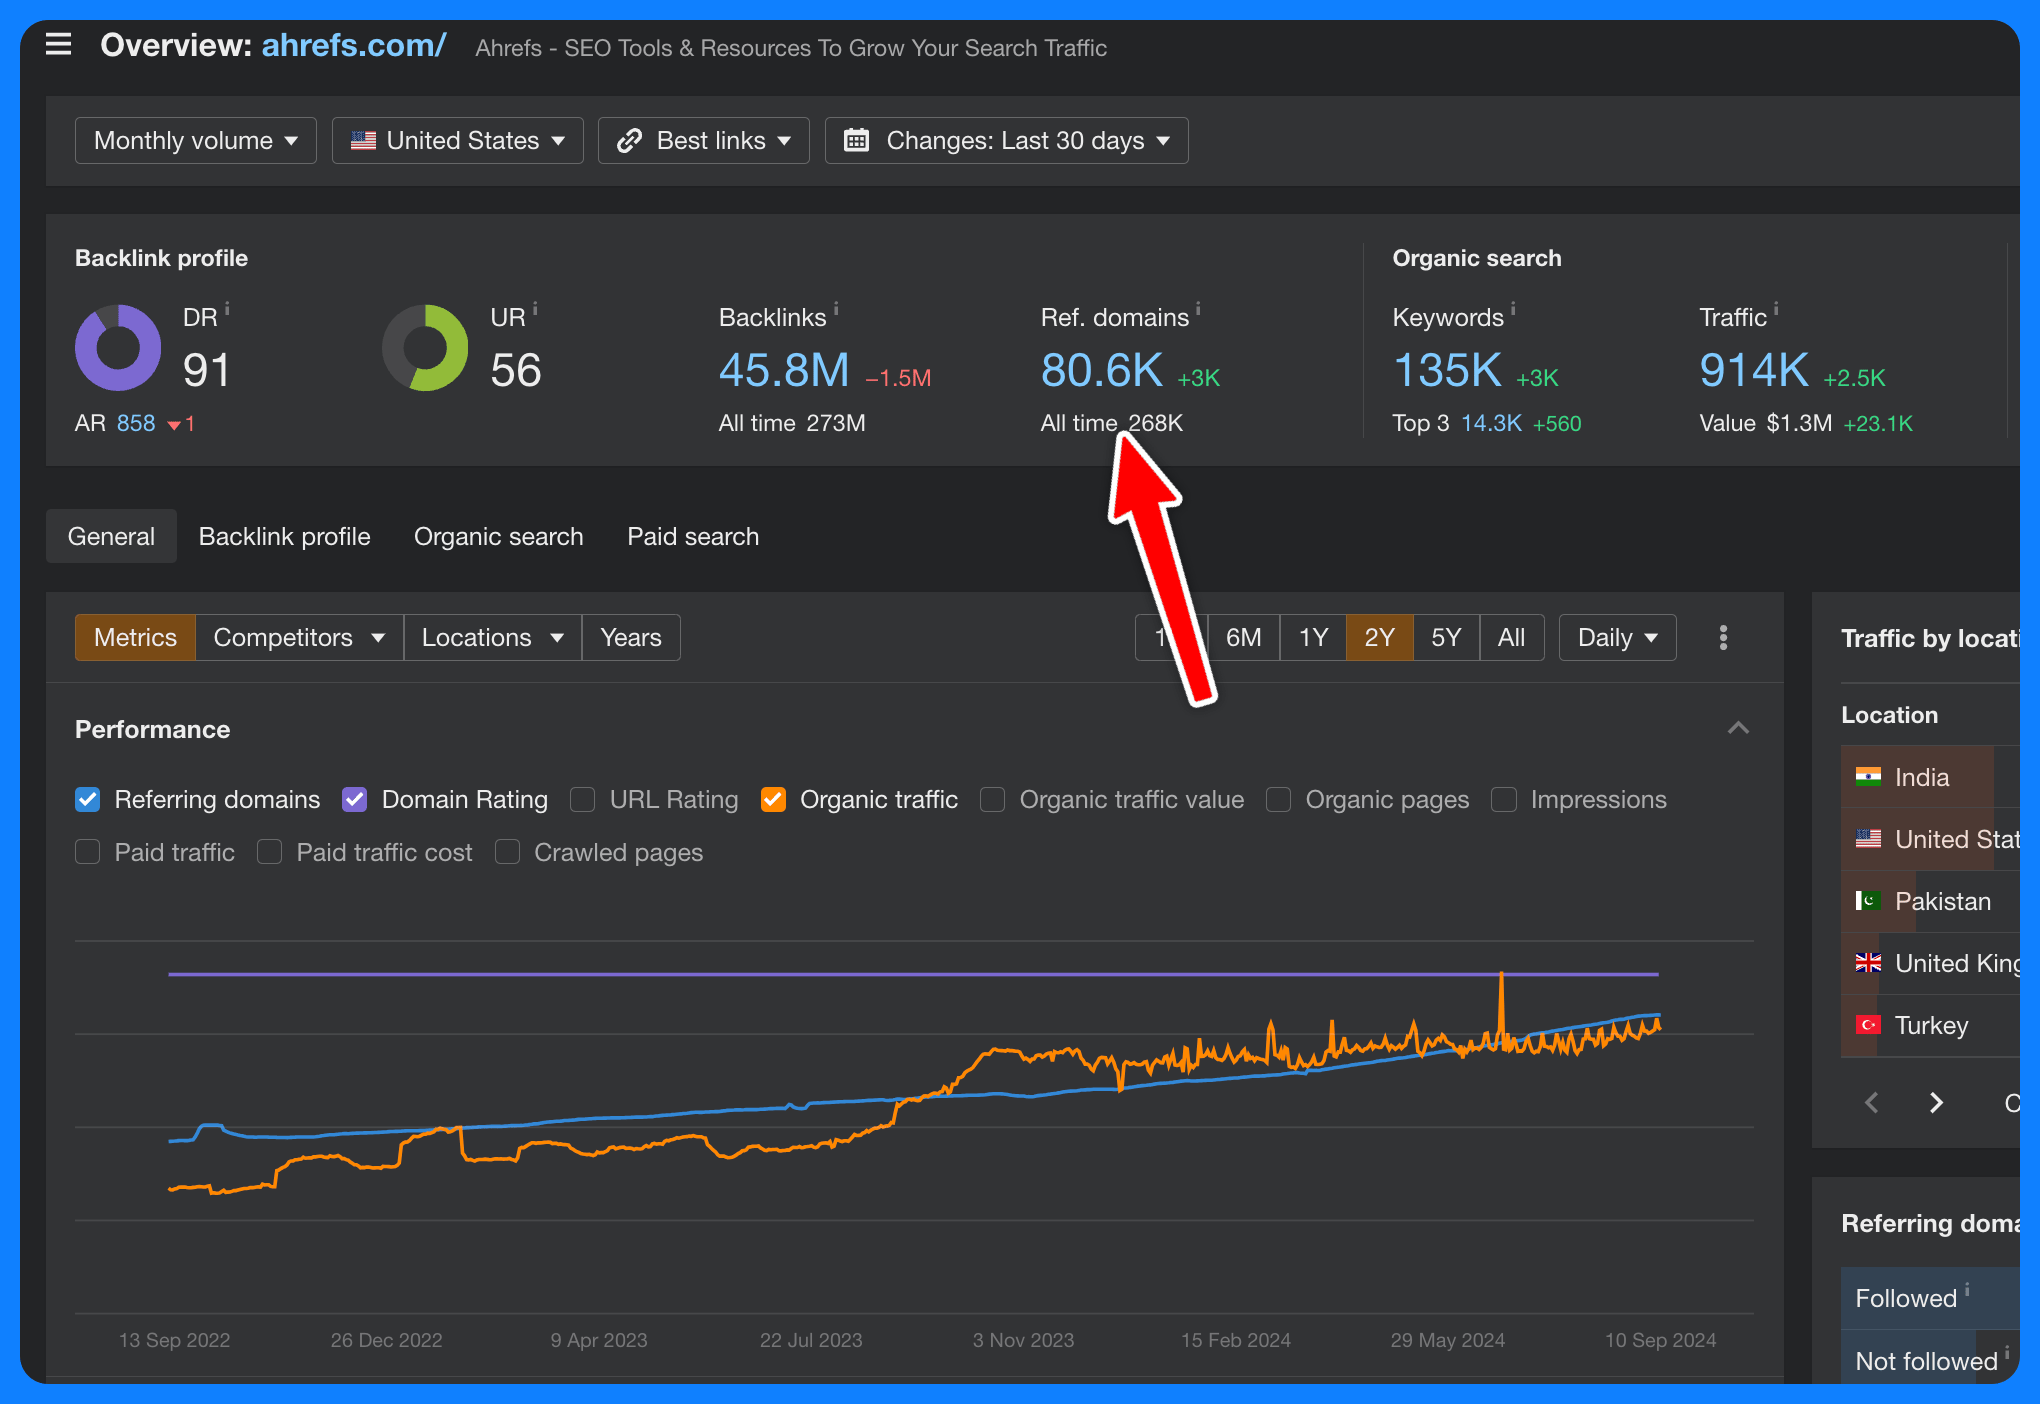The height and width of the screenshot is (1404, 2040).
Task: Click the Backlinks 45.8M value
Action: (x=784, y=370)
